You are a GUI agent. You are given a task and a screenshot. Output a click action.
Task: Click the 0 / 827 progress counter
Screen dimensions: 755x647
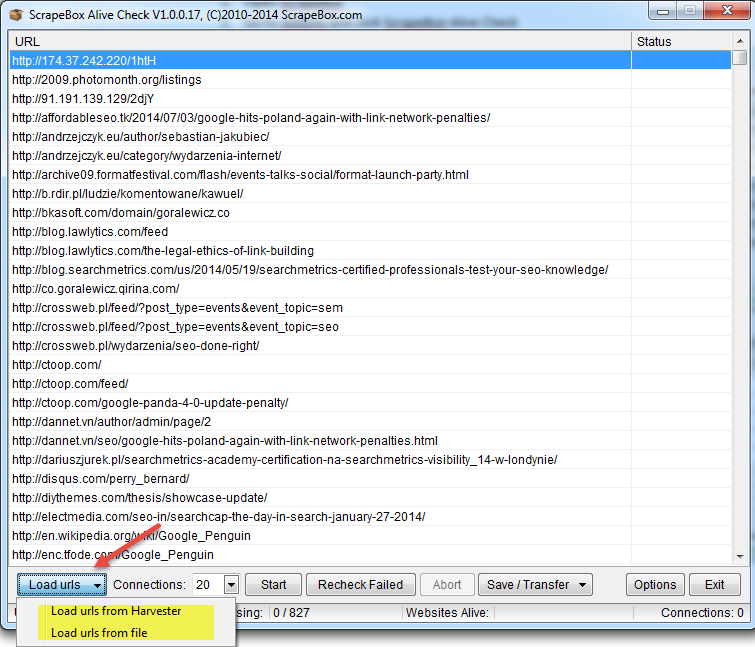pyautogui.click(x=291, y=612)
